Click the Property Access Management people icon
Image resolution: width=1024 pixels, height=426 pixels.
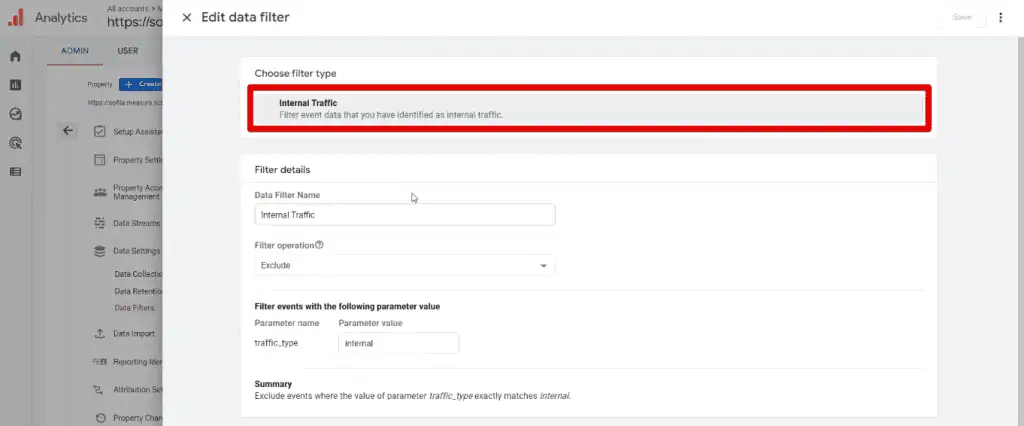tap(100, 192)
